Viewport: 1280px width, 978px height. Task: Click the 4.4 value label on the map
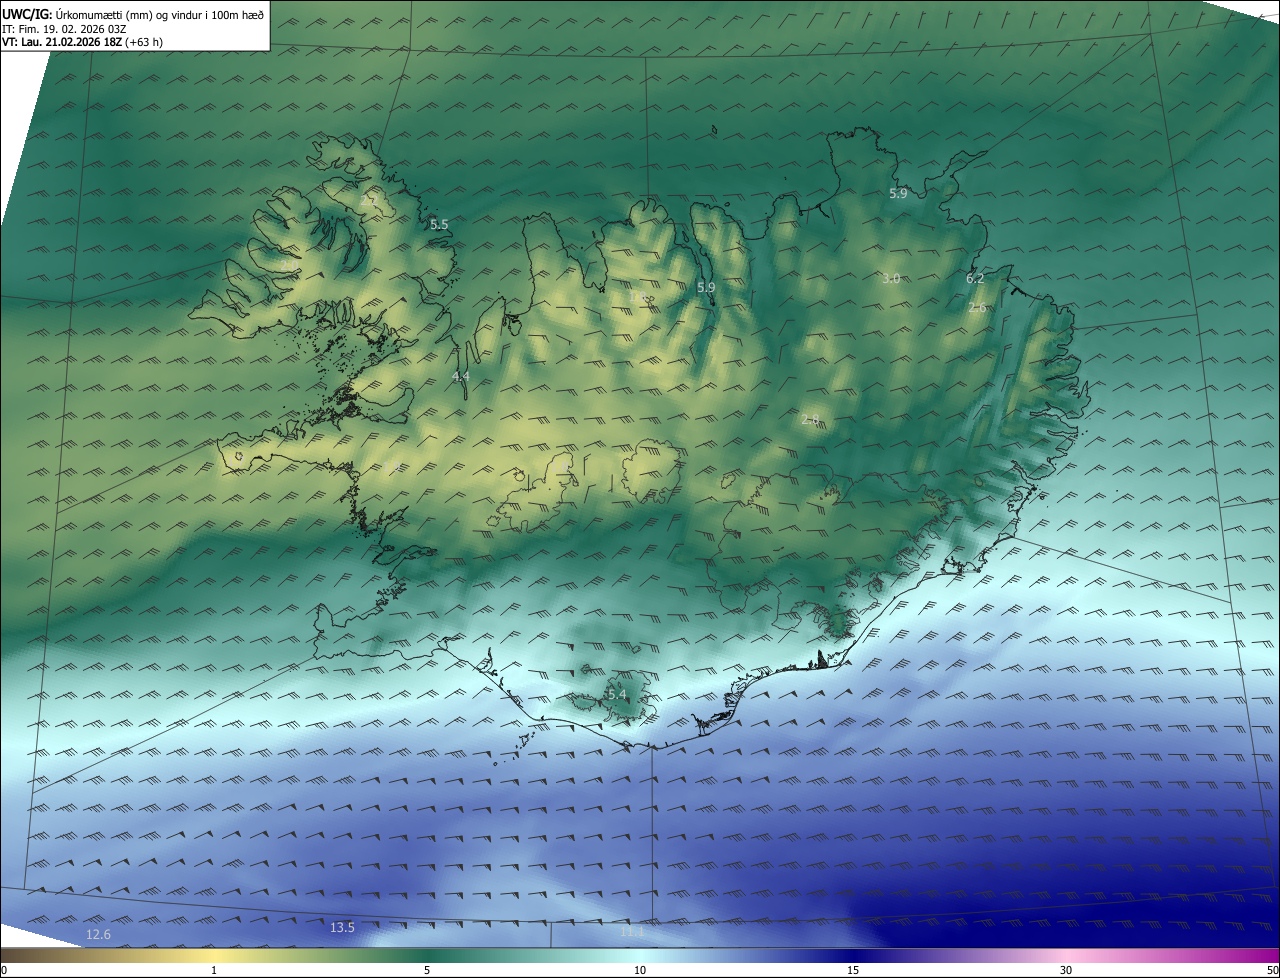point(460,376)
